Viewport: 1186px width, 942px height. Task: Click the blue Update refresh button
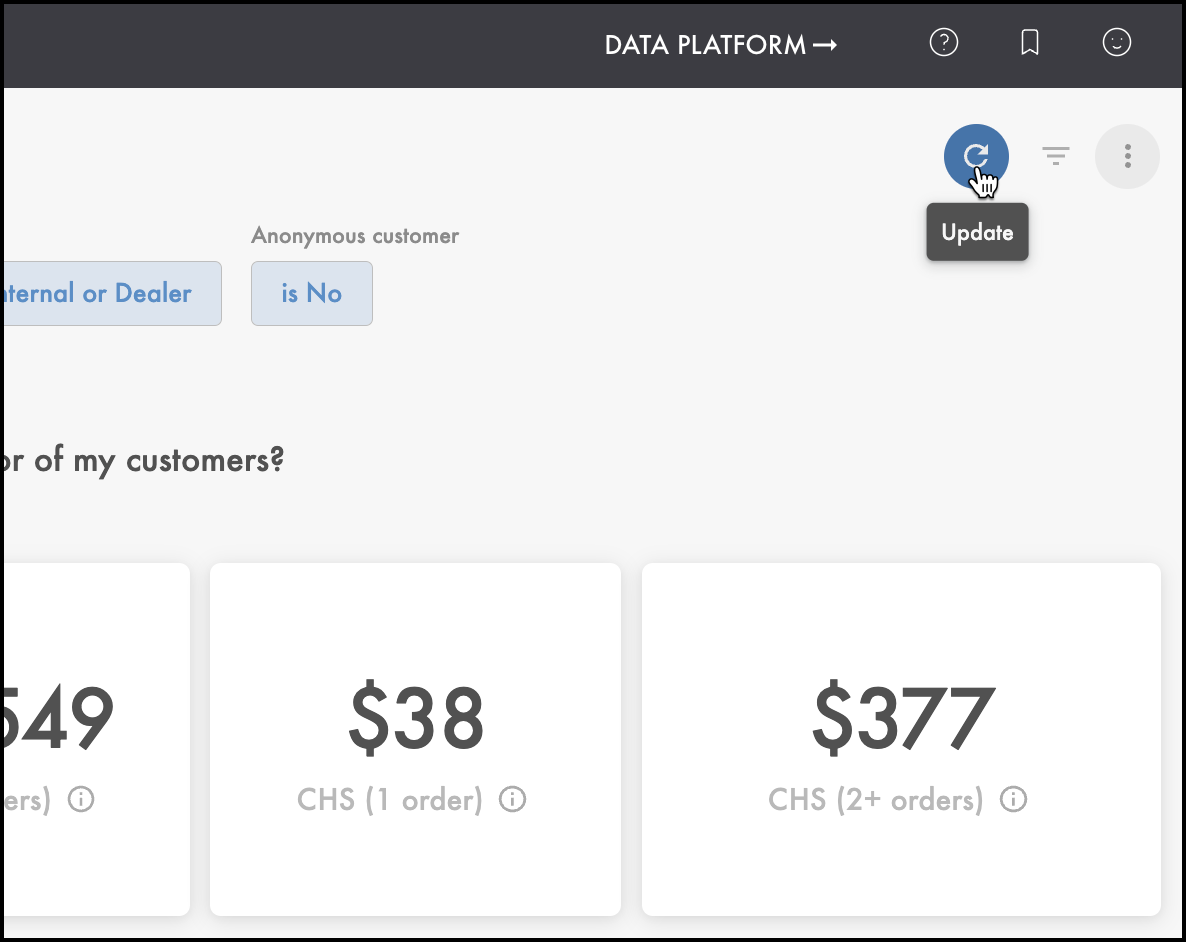[976, 157]
